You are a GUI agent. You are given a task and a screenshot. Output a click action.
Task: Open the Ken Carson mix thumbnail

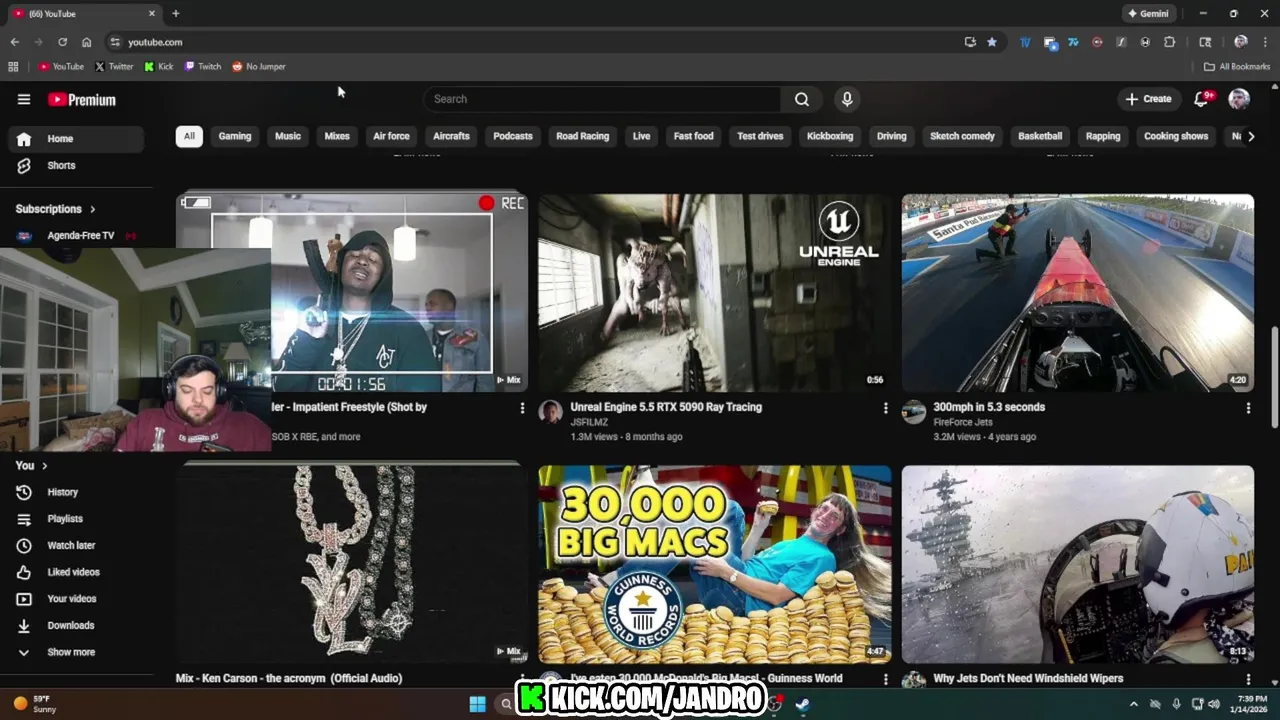(352, 564)
